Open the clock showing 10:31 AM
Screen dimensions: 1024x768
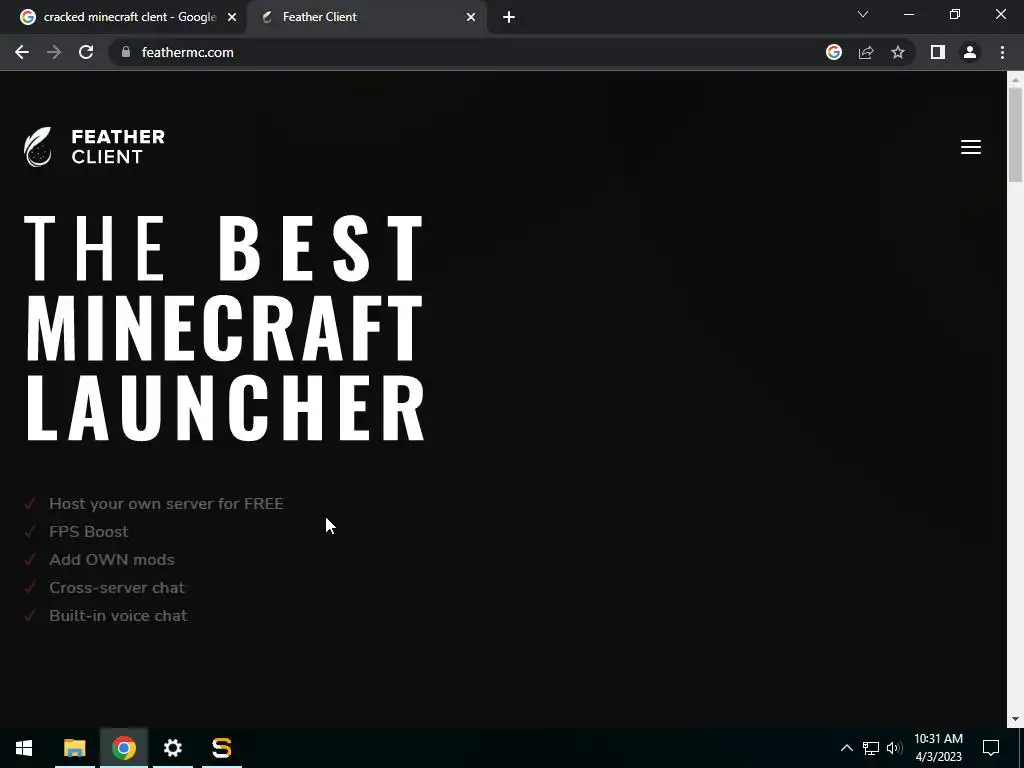pyautogui.click(x=938, y=748)
